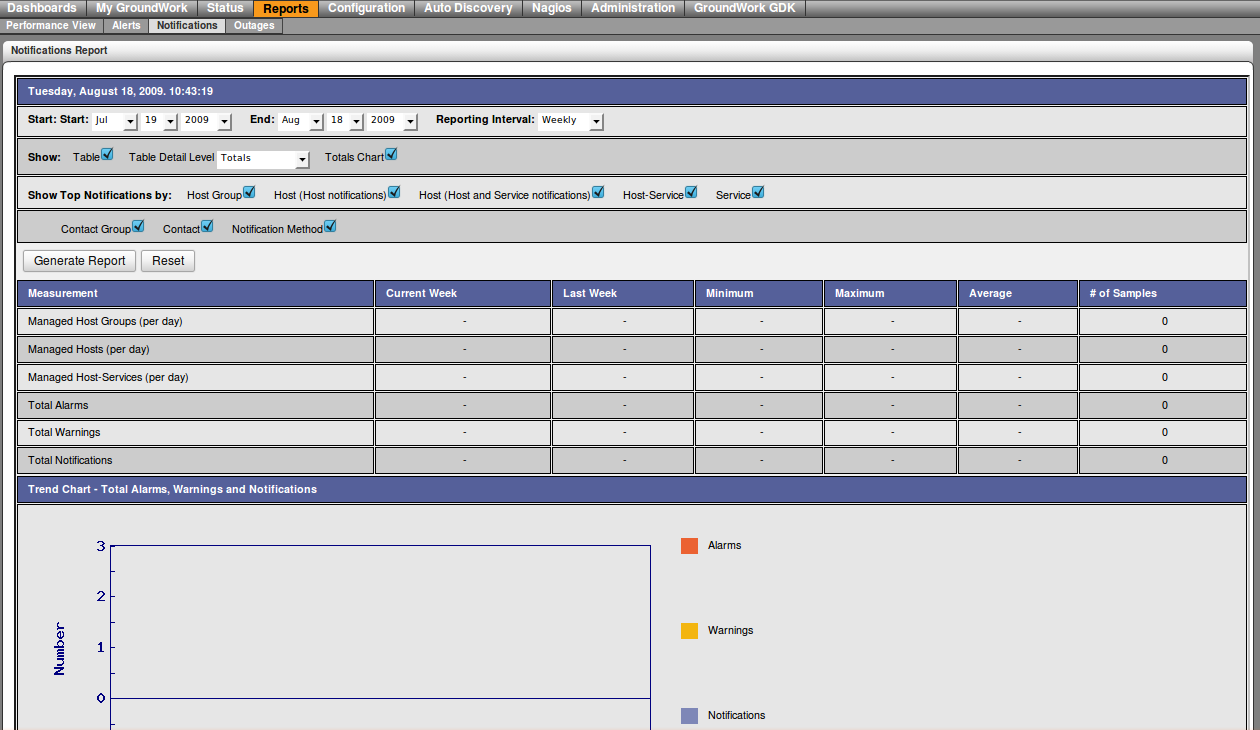This screenshot has width=1260, height=730.
Task: Switch to the Outages sub-tab
Action: click(x=254, y=26)
